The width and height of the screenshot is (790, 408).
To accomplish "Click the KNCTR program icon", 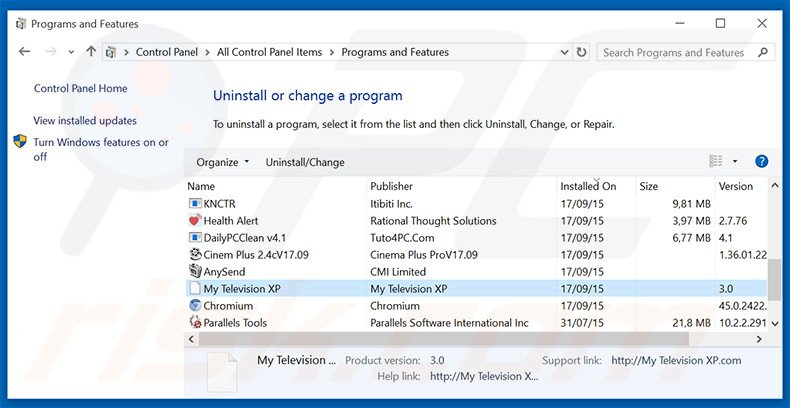I will pyautogui.click(x=194, y=204).
